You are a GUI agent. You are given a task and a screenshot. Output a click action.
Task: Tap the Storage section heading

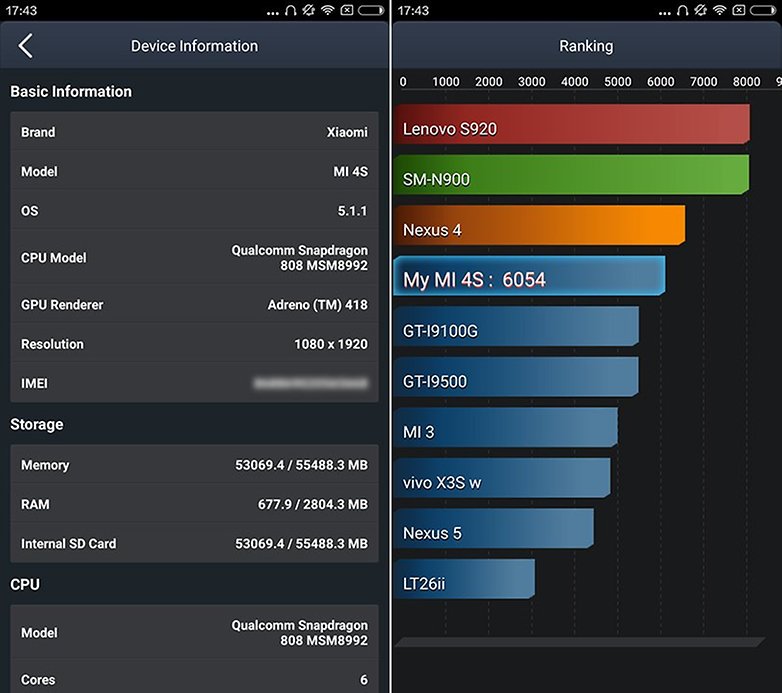(x=36, y=424)
